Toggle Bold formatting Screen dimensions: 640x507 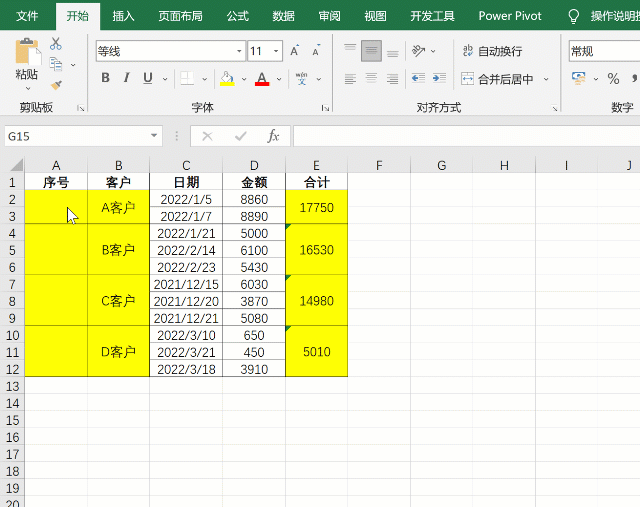(106, 78)
